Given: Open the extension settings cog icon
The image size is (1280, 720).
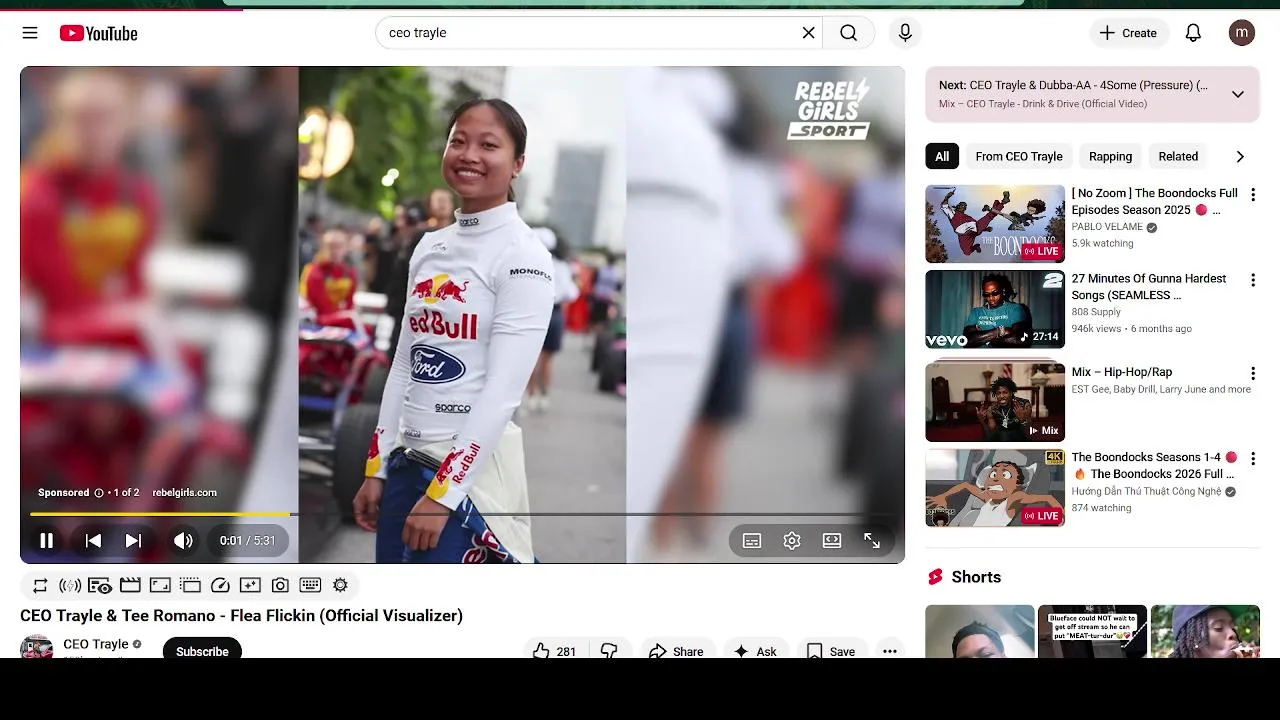Looking at the screenshot, I should [340, 585].
